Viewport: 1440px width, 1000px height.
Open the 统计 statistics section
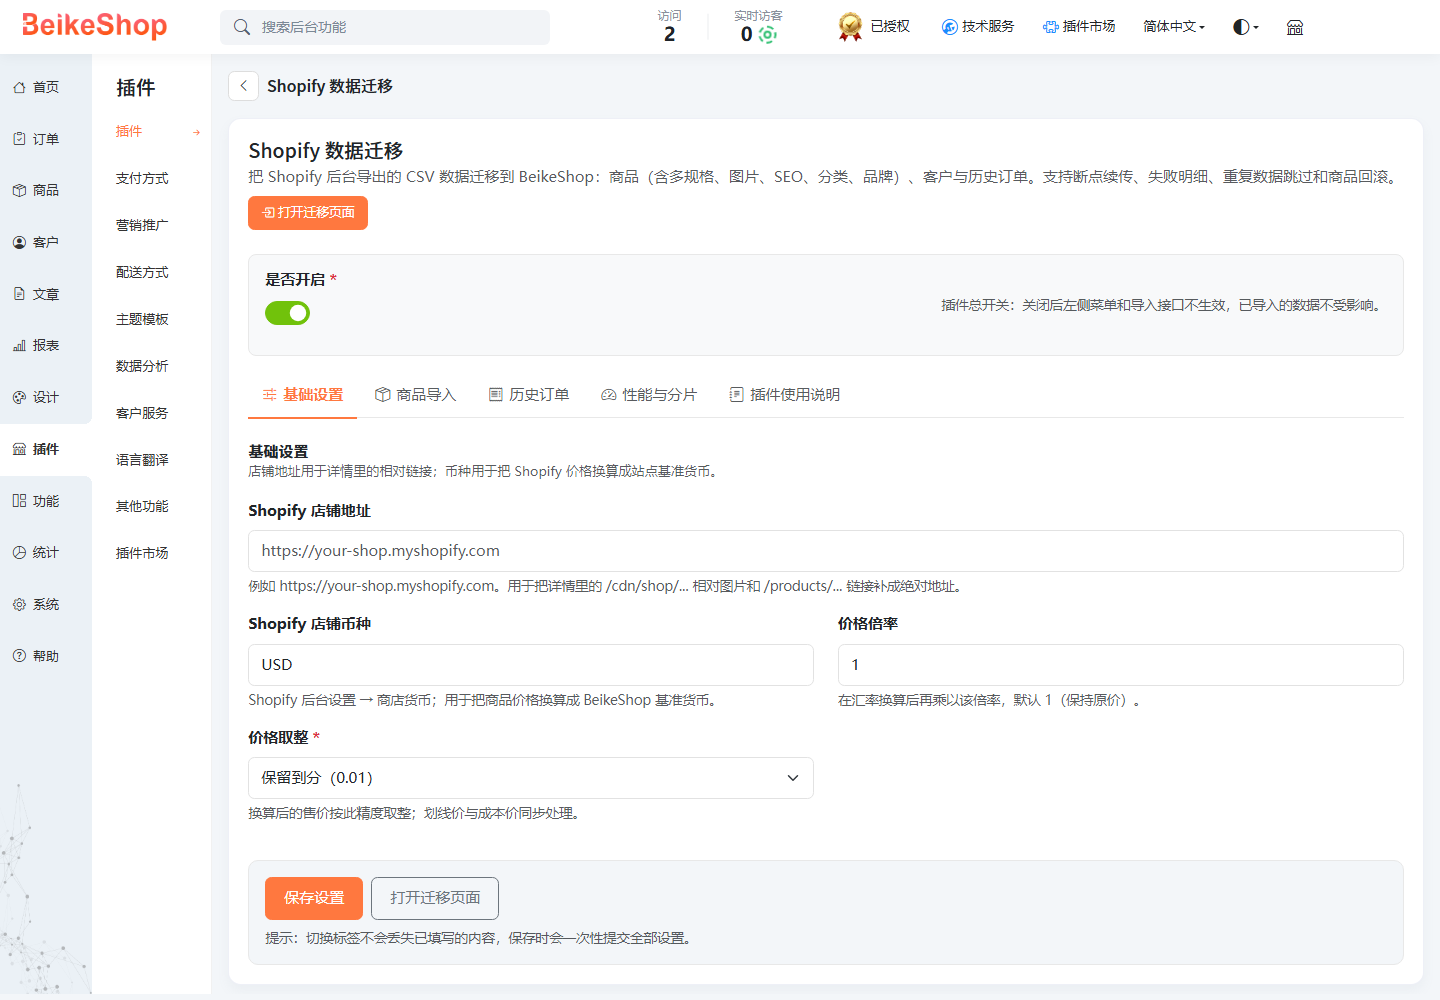37,552
